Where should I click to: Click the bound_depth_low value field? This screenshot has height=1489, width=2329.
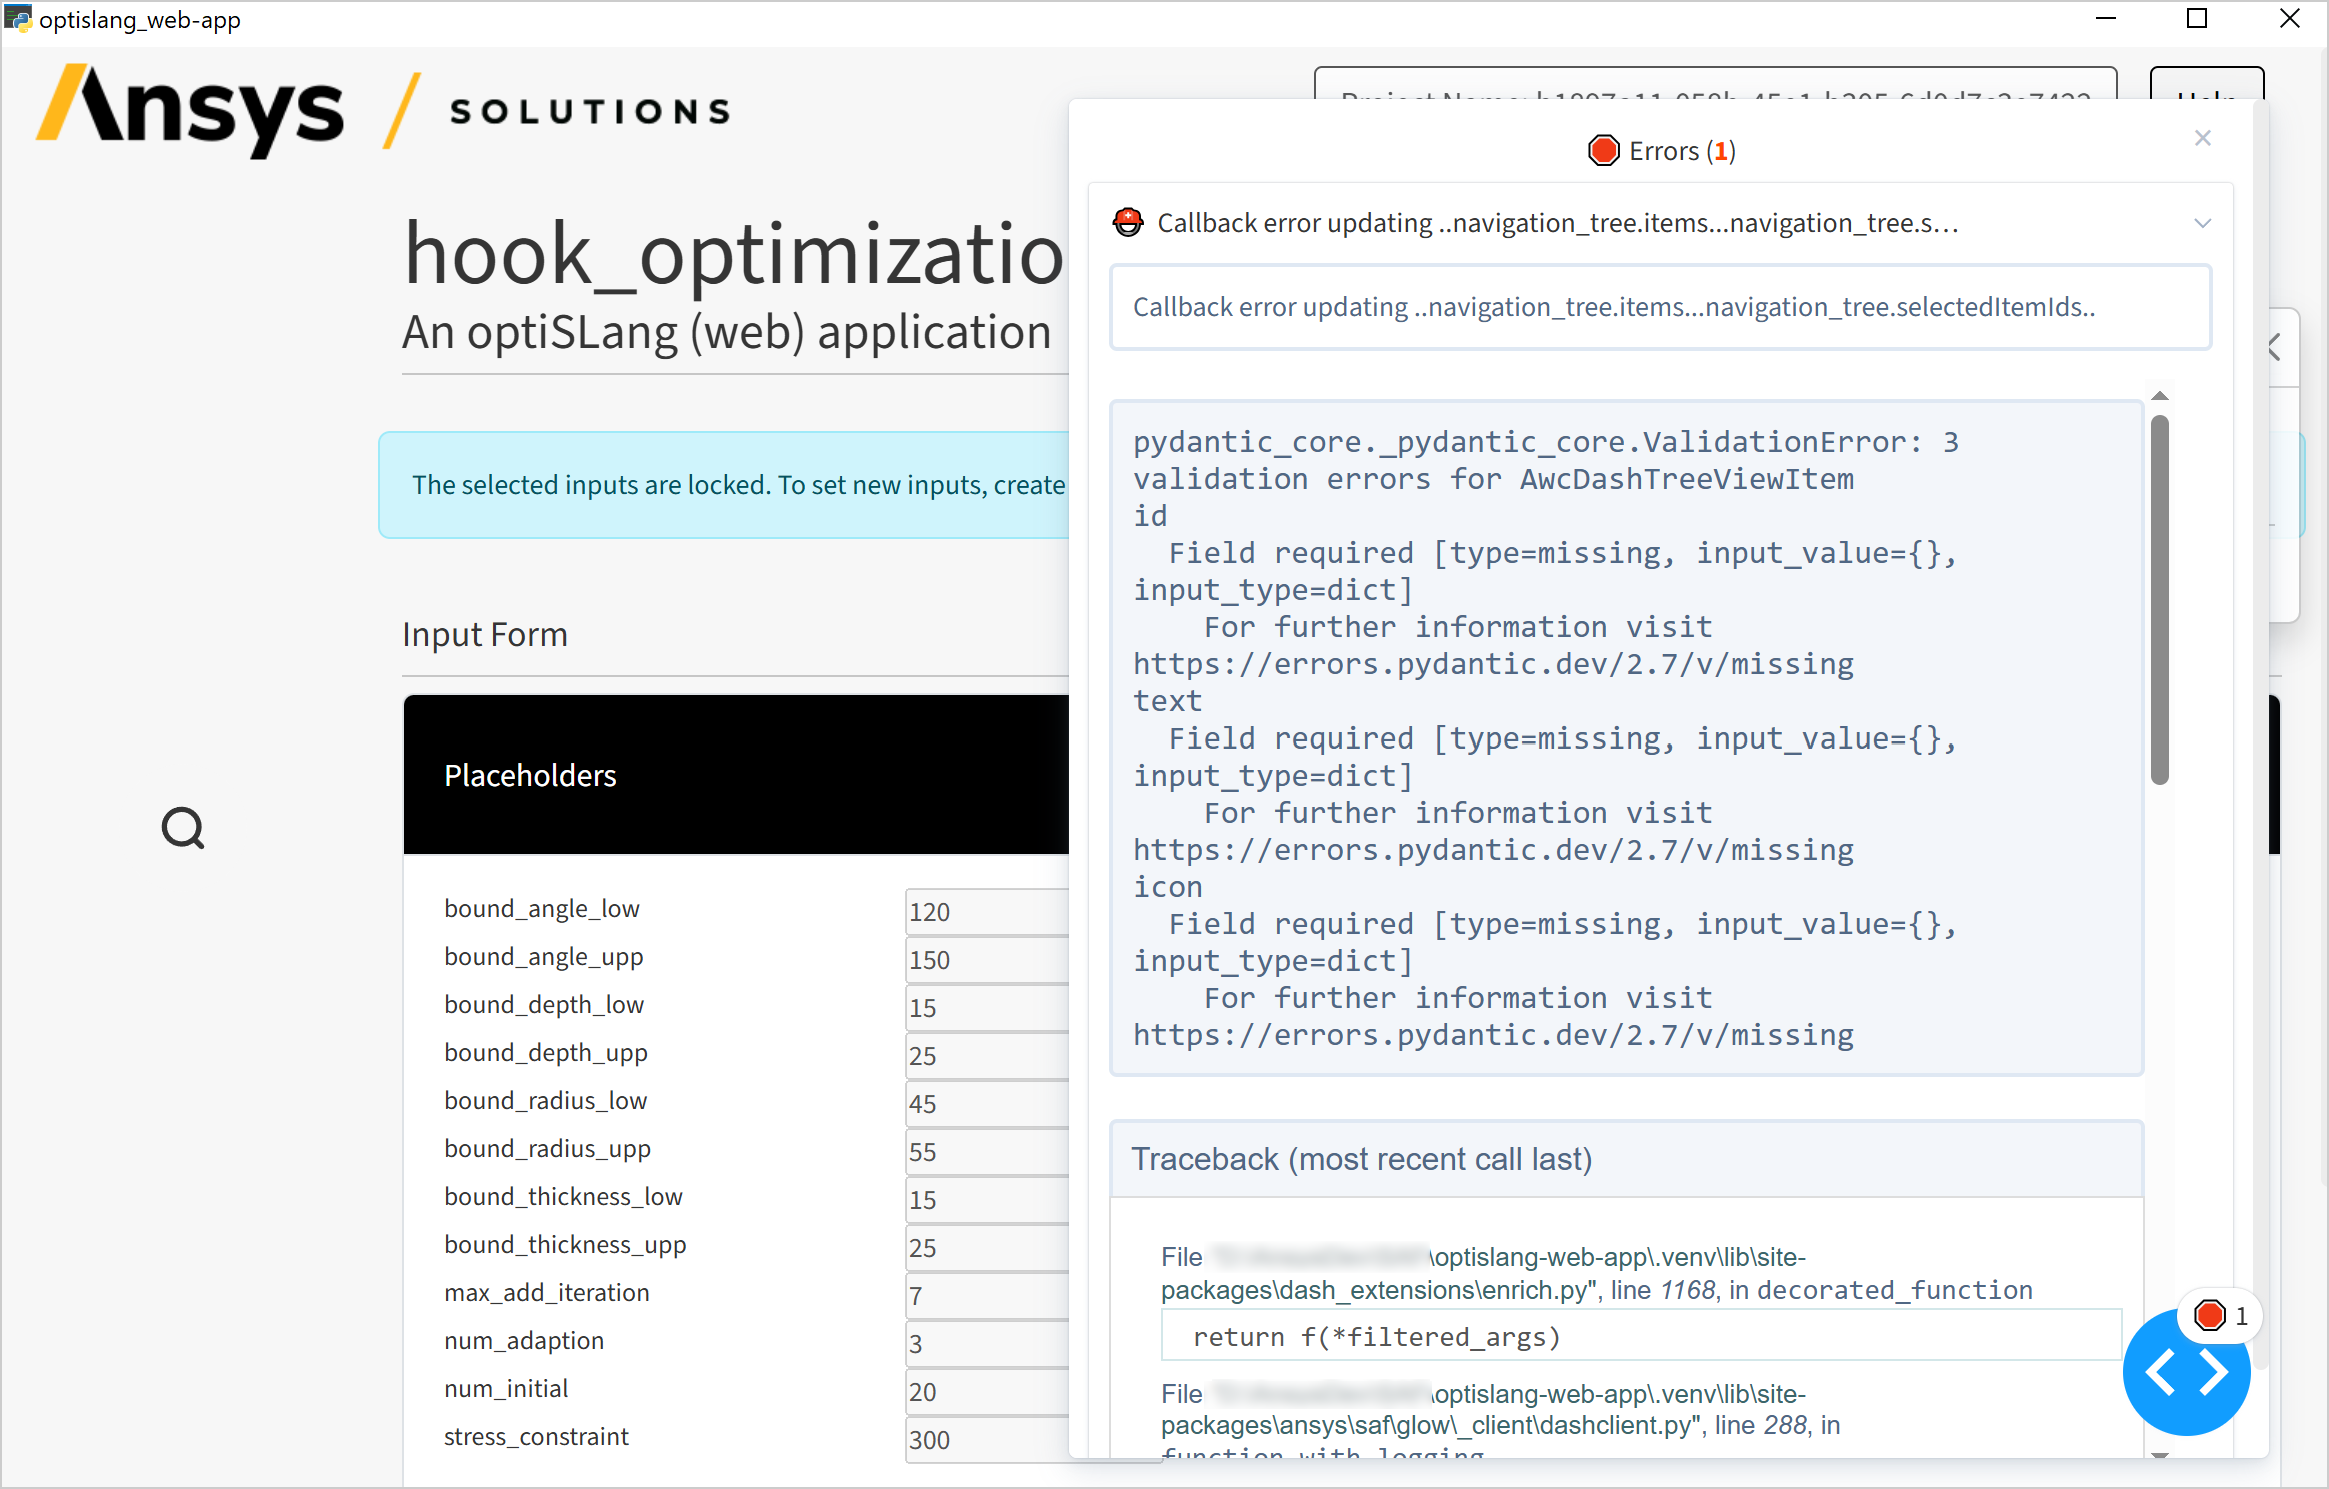click(x=987, y=1007)
